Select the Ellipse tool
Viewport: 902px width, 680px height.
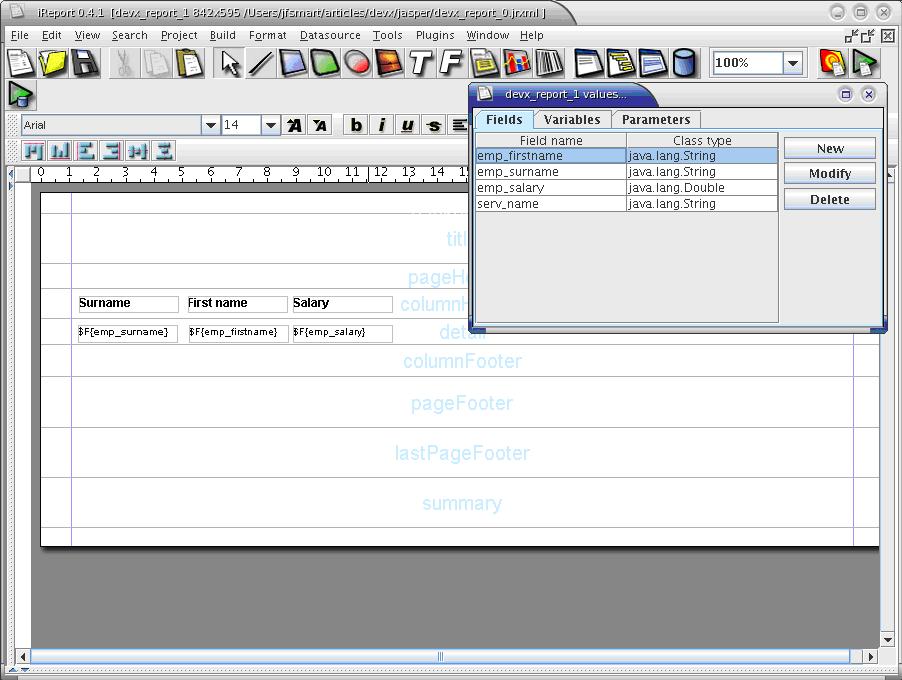coord(357,63)
